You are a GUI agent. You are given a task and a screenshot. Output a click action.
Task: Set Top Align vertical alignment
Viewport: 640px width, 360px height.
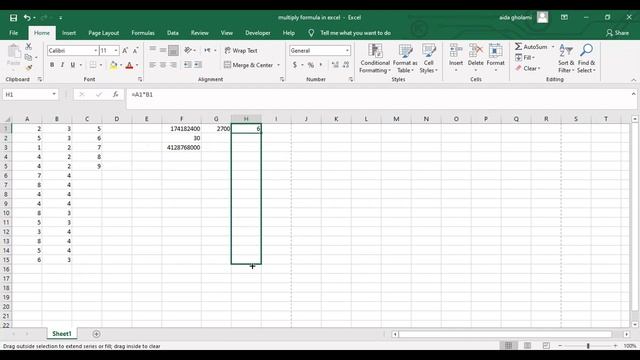pos(152,50)
